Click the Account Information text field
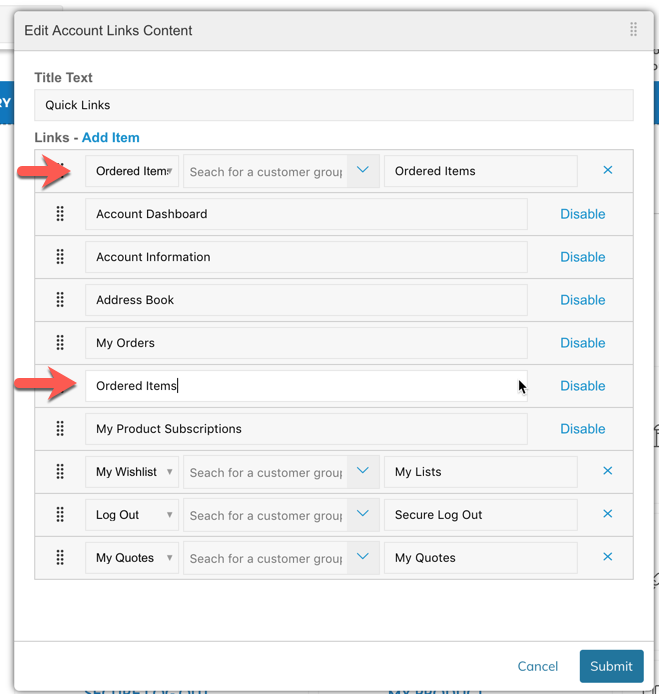This screenshot has width=659, height=694. coord(306,257)
